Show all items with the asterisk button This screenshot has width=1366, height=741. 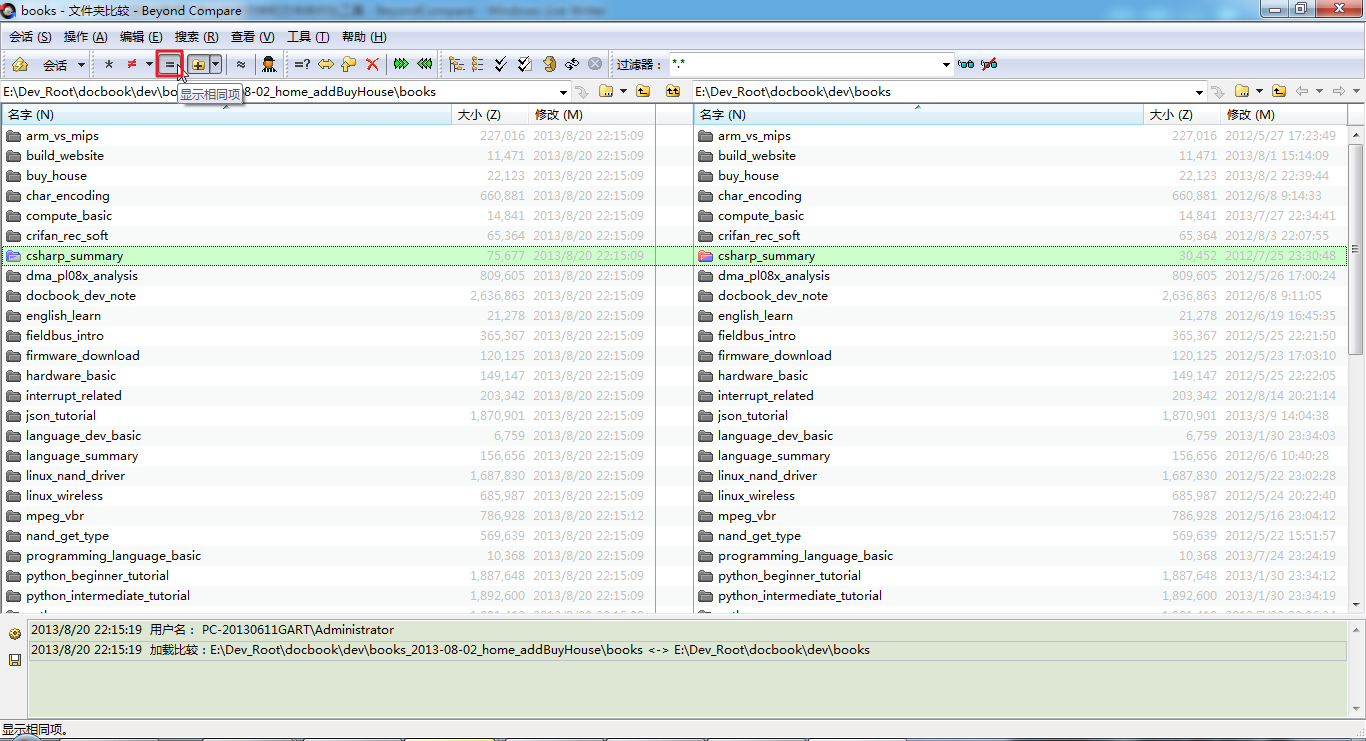(108, 65)
